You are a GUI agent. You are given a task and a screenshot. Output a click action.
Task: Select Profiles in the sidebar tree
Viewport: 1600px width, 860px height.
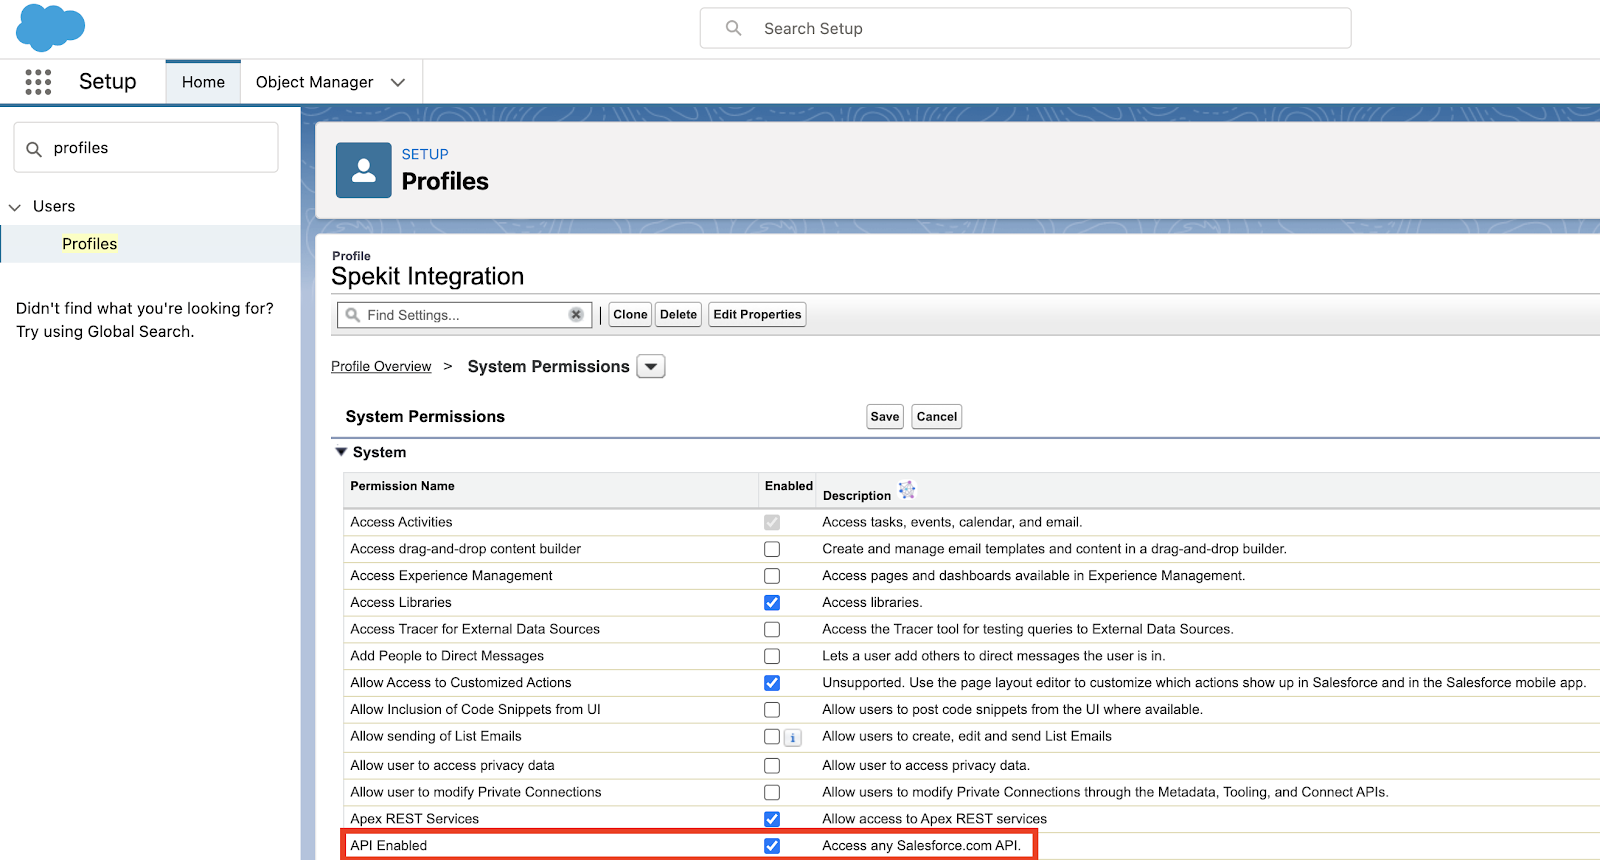[90, 244]
